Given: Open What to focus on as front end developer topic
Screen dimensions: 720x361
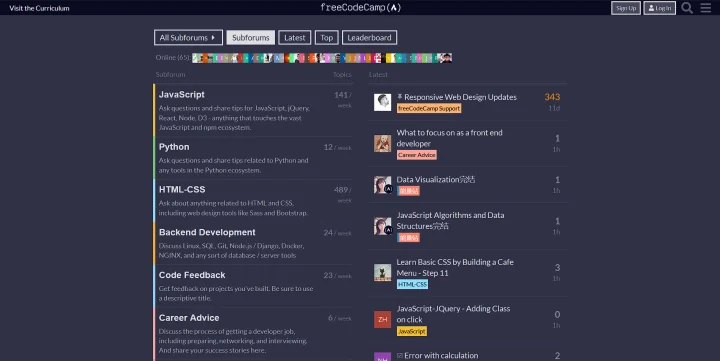Looking at the screenshot, I should pos(450,138).
